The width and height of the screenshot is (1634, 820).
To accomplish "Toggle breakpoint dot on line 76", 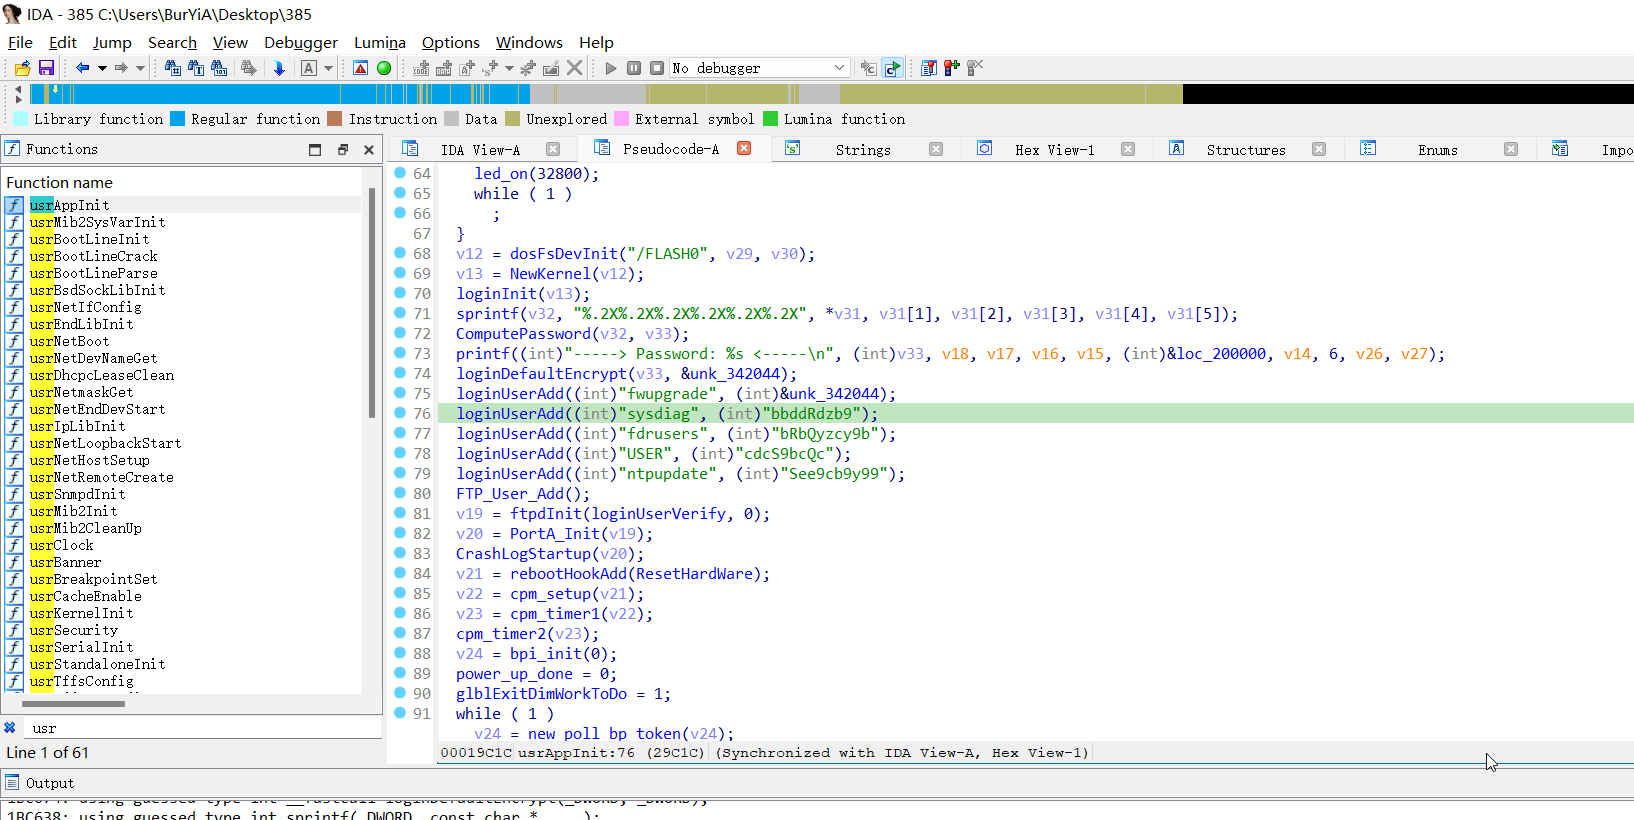I will [x=400, y=413].
